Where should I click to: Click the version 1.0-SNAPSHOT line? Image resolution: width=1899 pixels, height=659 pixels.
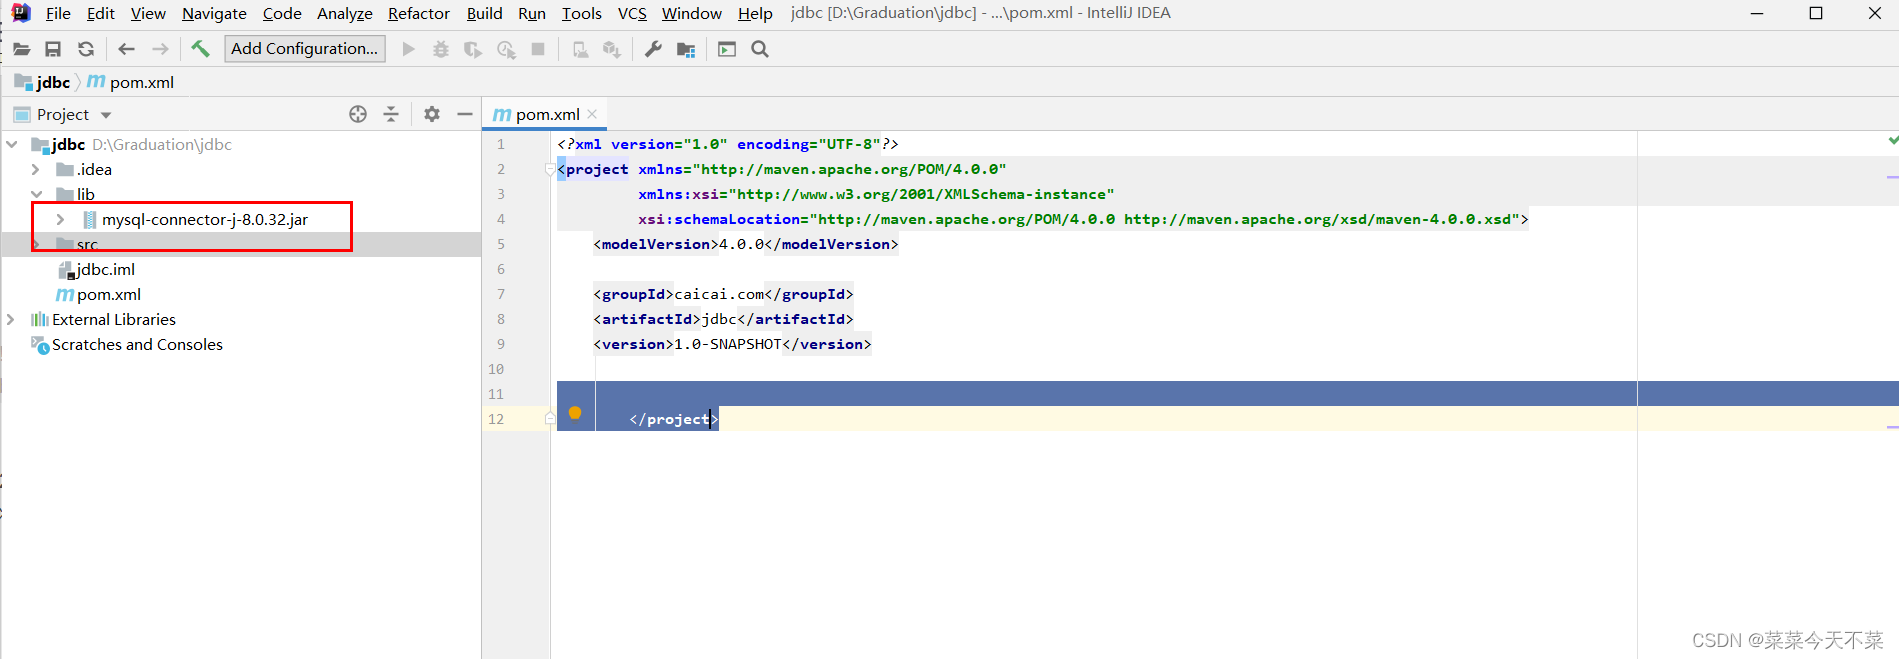[732, 344]
